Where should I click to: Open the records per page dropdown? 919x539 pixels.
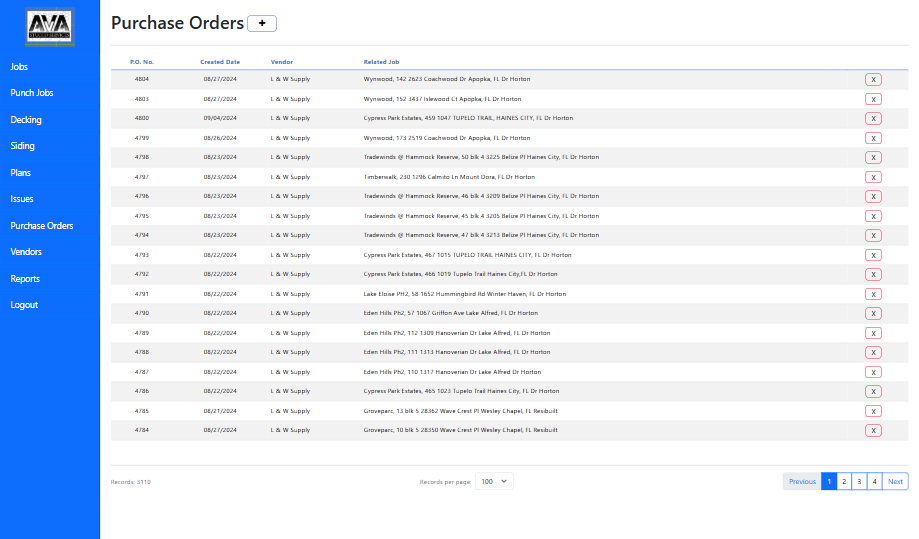coord(494,481)
